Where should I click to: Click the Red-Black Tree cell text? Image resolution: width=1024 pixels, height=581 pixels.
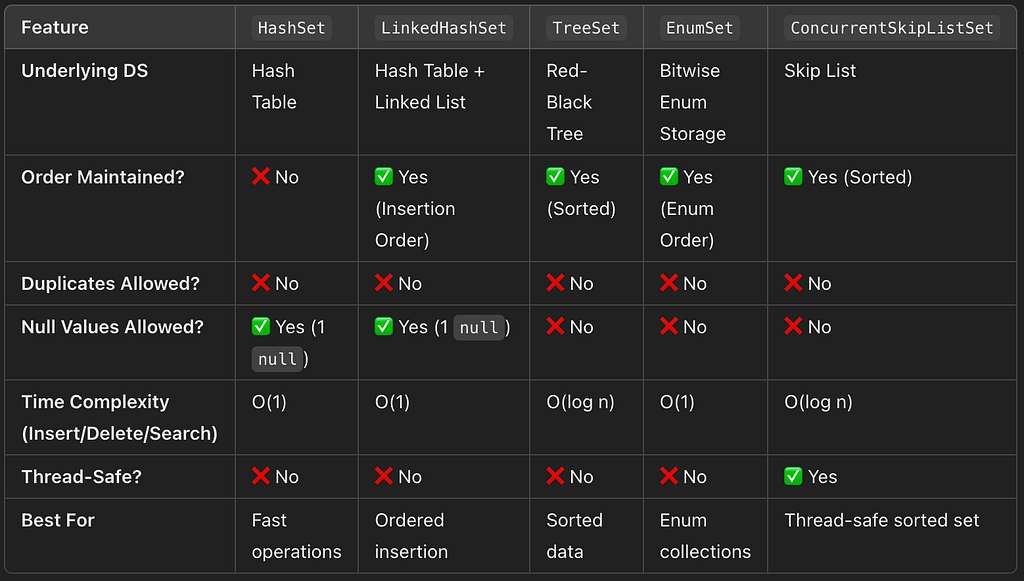pyautogui.click(x=569, y=102)
